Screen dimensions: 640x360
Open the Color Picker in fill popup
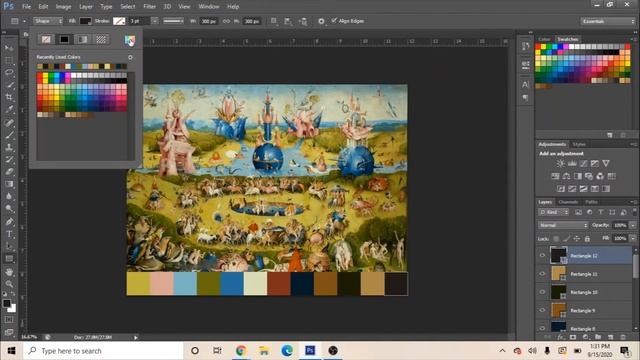click(x=130, y=40)
